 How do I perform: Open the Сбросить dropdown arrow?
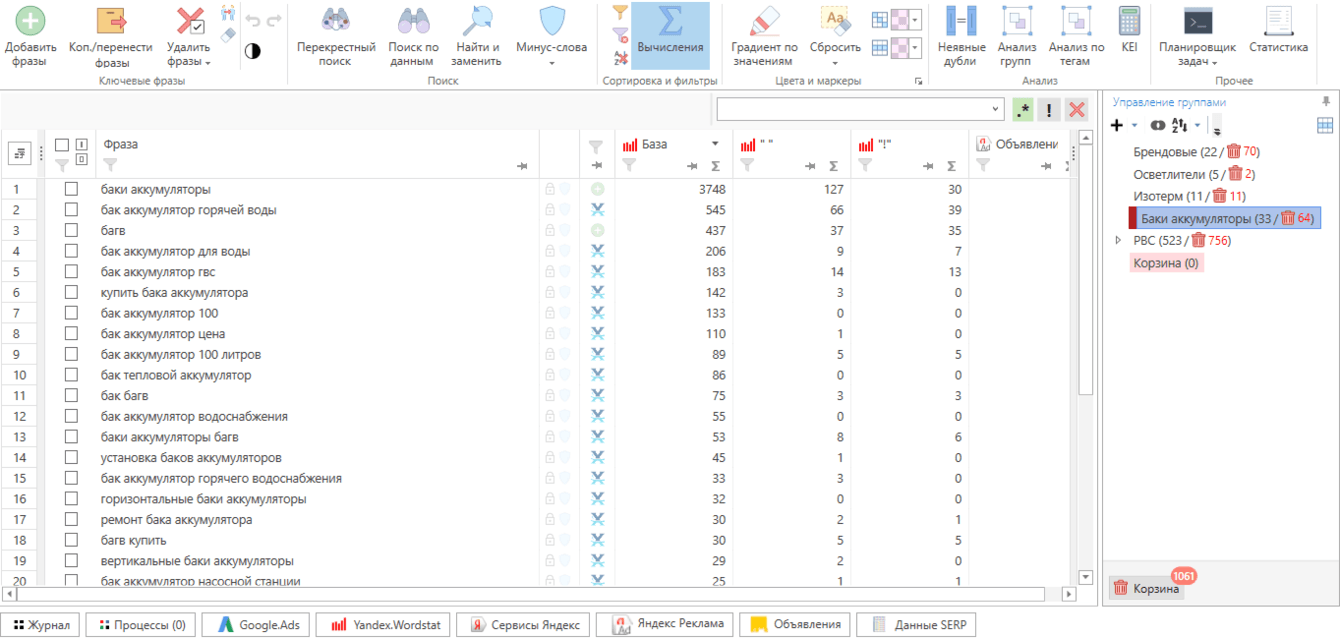835,63
